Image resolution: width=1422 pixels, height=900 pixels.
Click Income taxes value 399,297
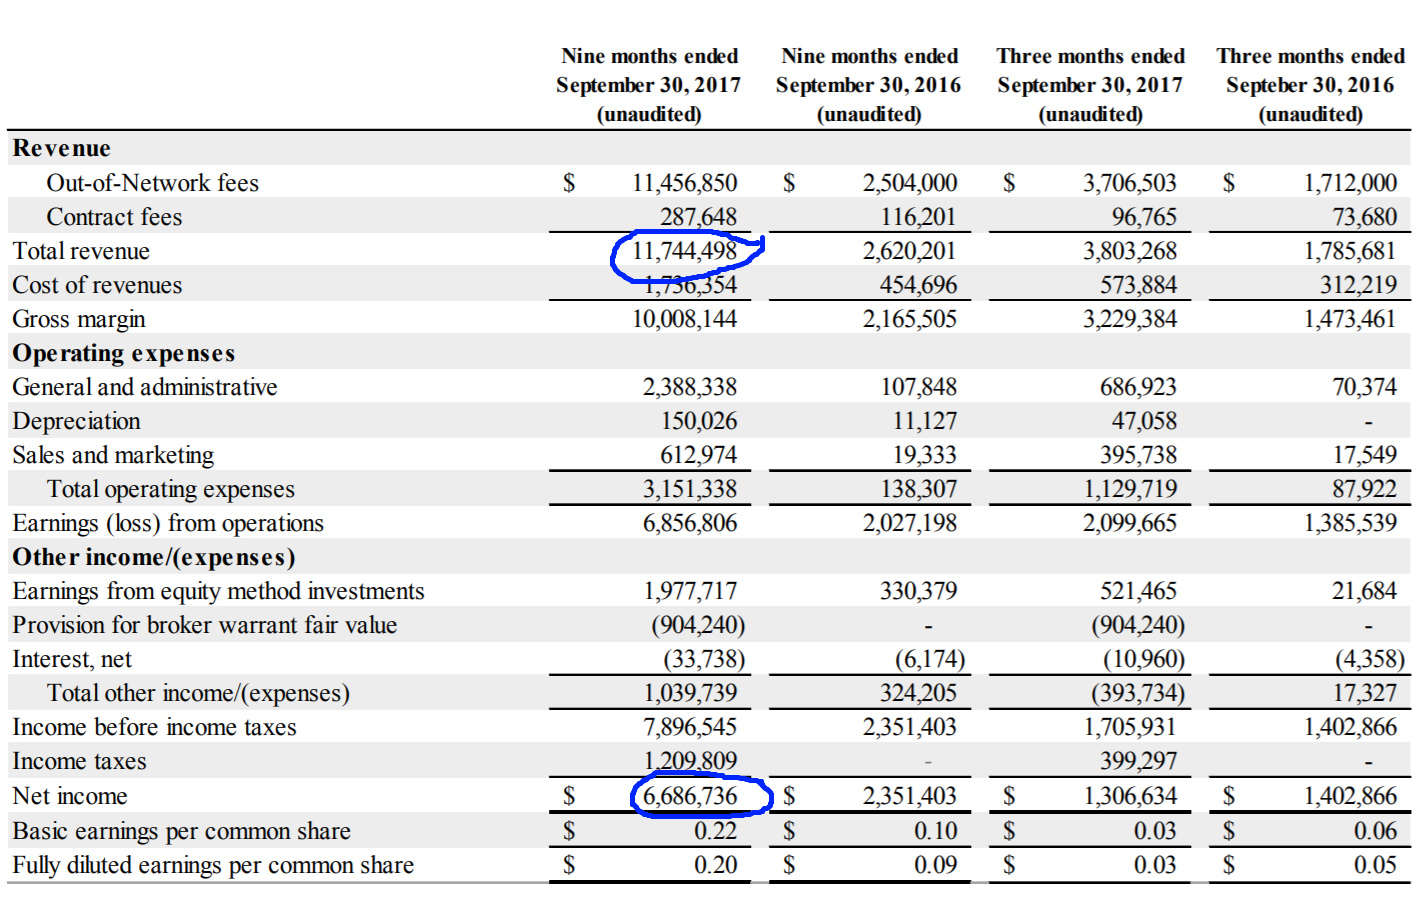pos(1138,761)
